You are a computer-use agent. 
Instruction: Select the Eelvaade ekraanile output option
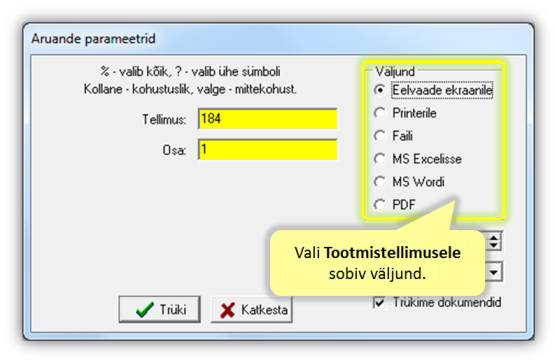click(380, 90)
